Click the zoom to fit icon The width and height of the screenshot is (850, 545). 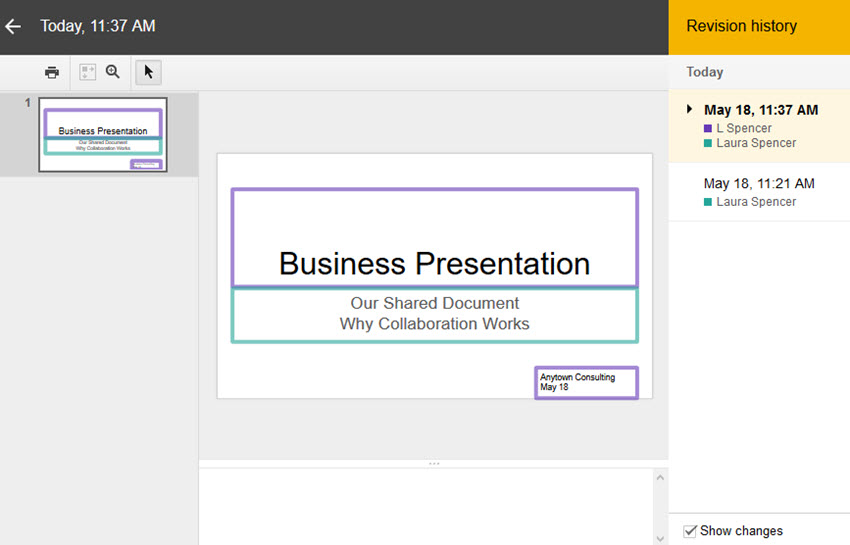[87, 72]
